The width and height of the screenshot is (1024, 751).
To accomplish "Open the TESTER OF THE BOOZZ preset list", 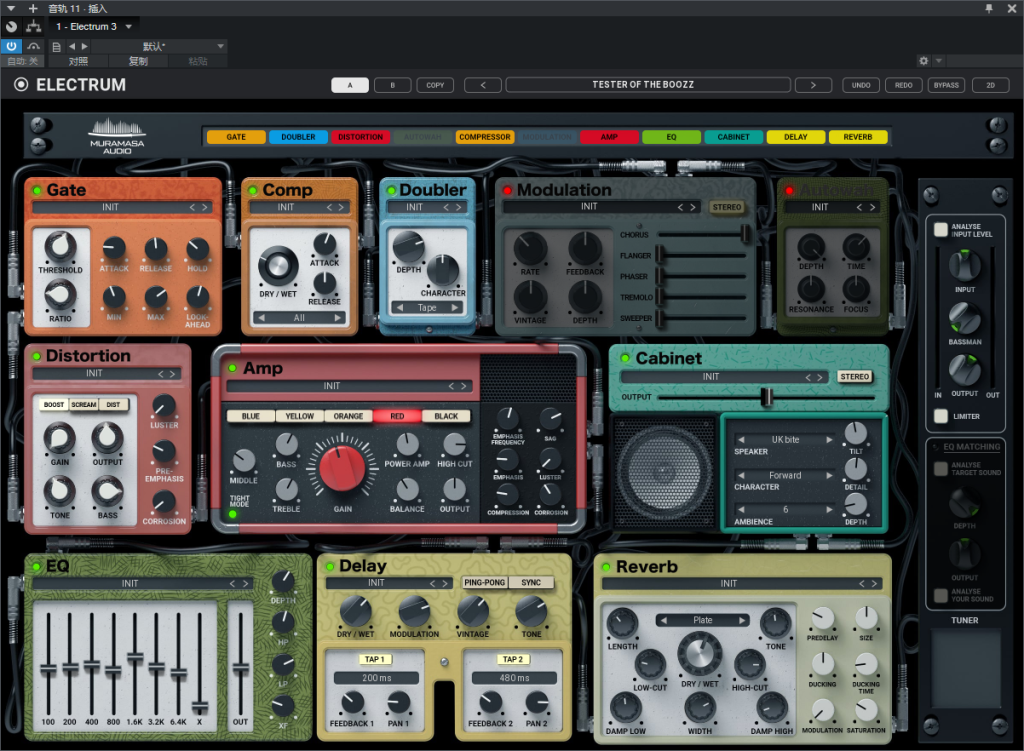I will tap(648, 85).
